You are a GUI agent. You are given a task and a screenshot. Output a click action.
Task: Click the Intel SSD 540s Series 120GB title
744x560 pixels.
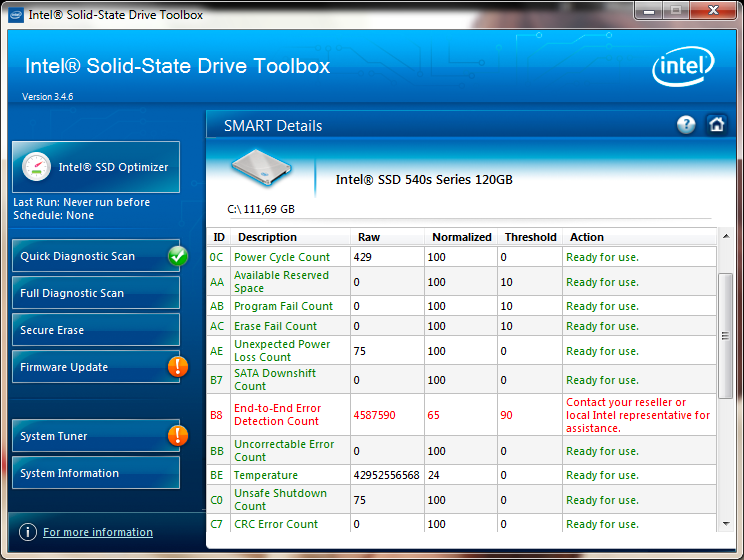point(424,179)
